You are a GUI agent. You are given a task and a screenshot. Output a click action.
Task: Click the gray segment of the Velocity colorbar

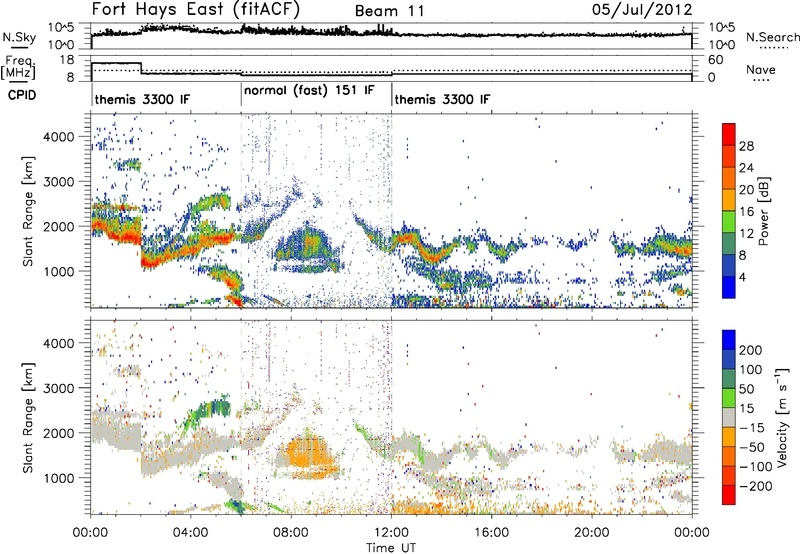coord(729,417)
